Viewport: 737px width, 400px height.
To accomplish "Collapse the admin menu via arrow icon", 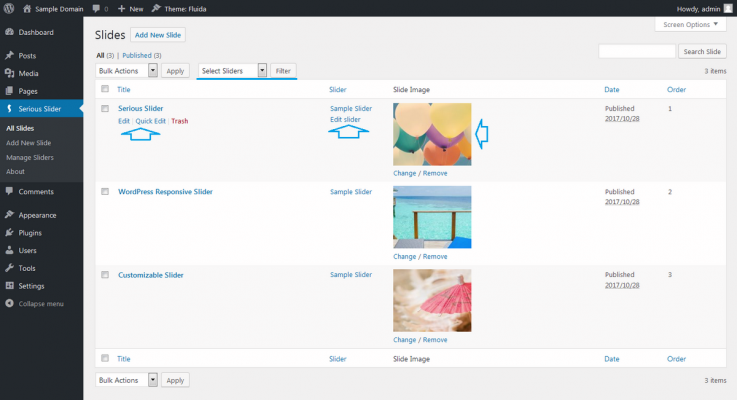I will click(9, 303).
